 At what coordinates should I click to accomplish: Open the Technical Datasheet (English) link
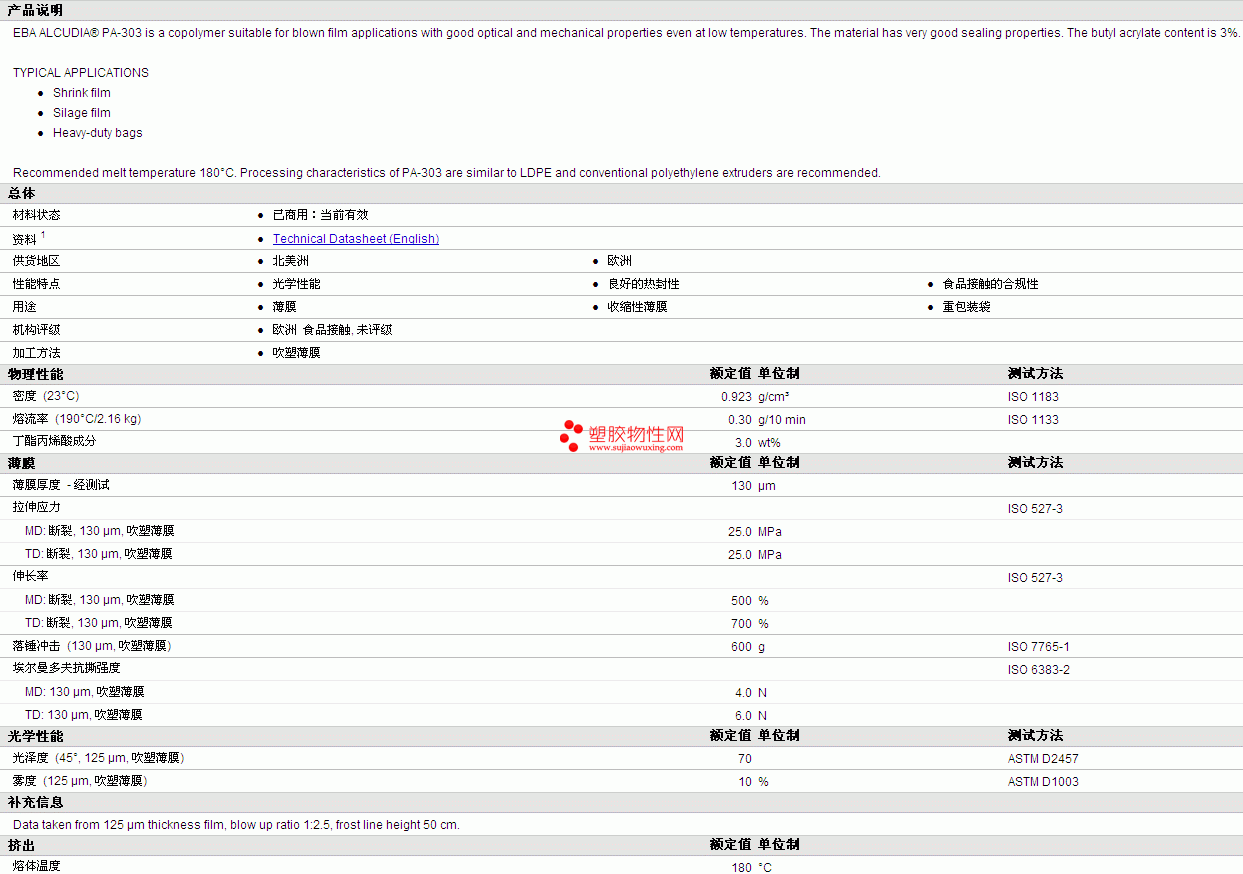(356, 239)
